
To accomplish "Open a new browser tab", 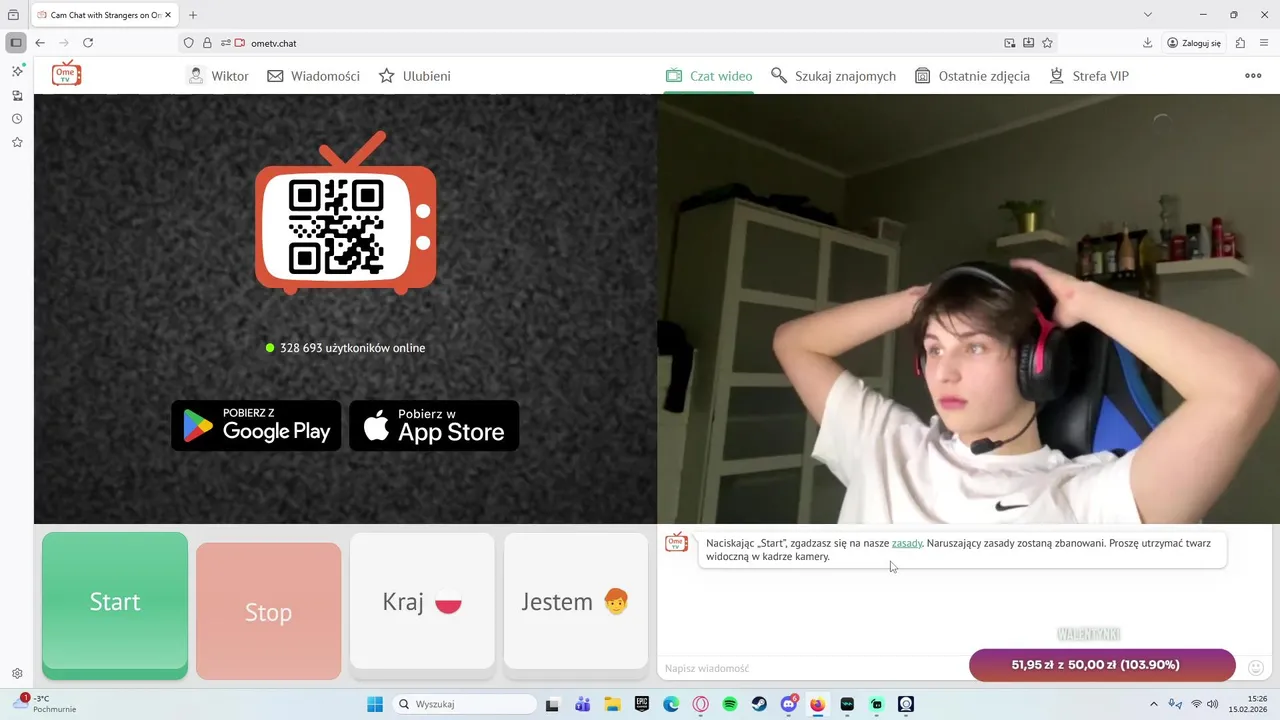I will point(193,15).
